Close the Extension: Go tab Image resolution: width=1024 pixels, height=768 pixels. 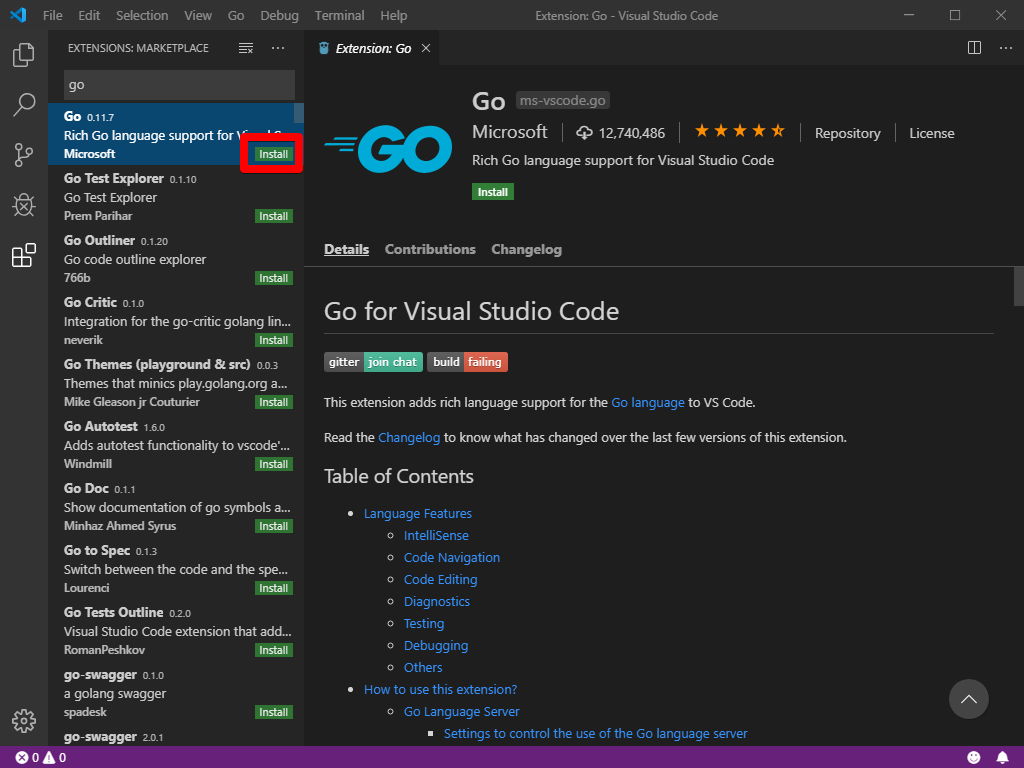(x=426, y=48)
